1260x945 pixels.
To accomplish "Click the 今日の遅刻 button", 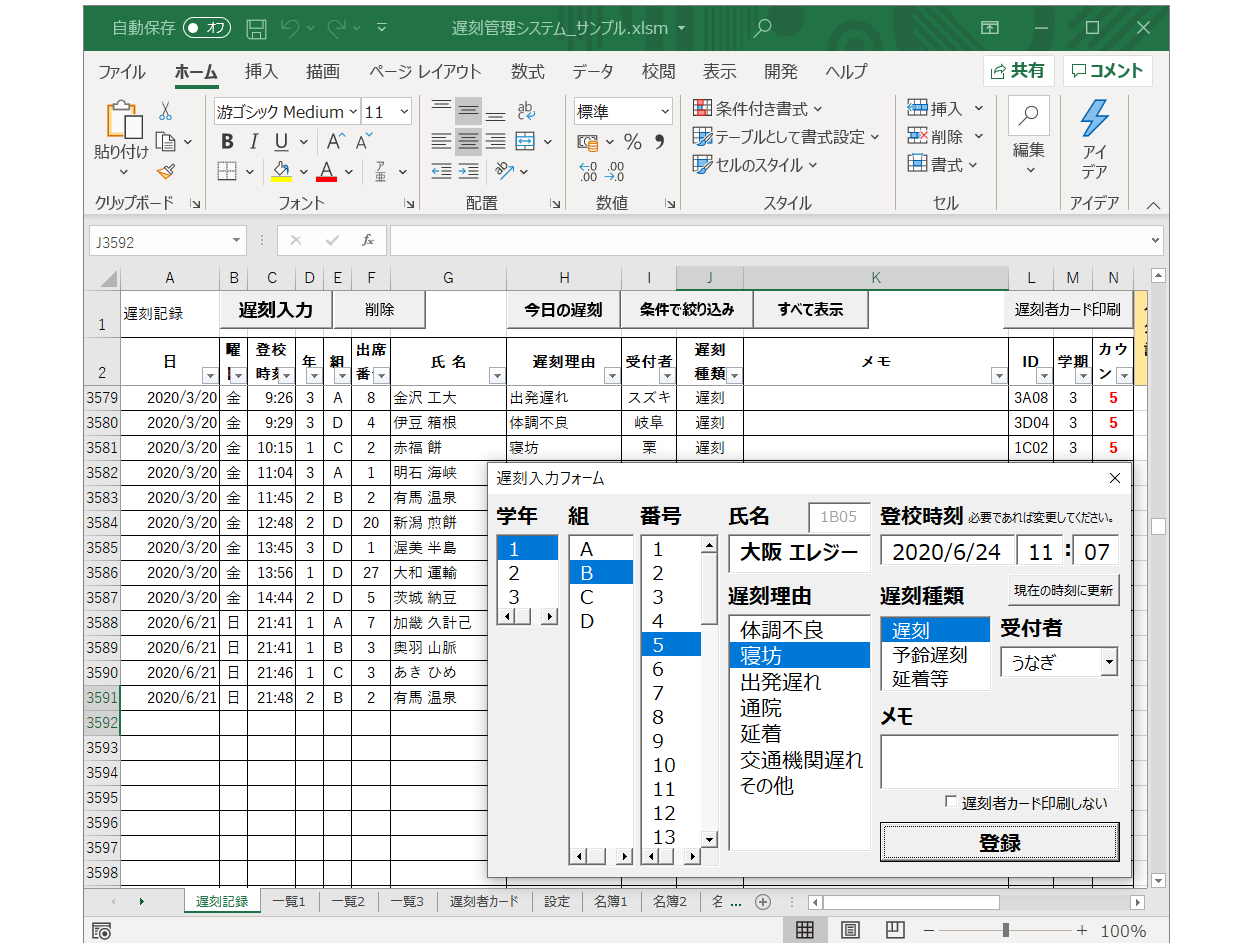I will coord(564,310).
